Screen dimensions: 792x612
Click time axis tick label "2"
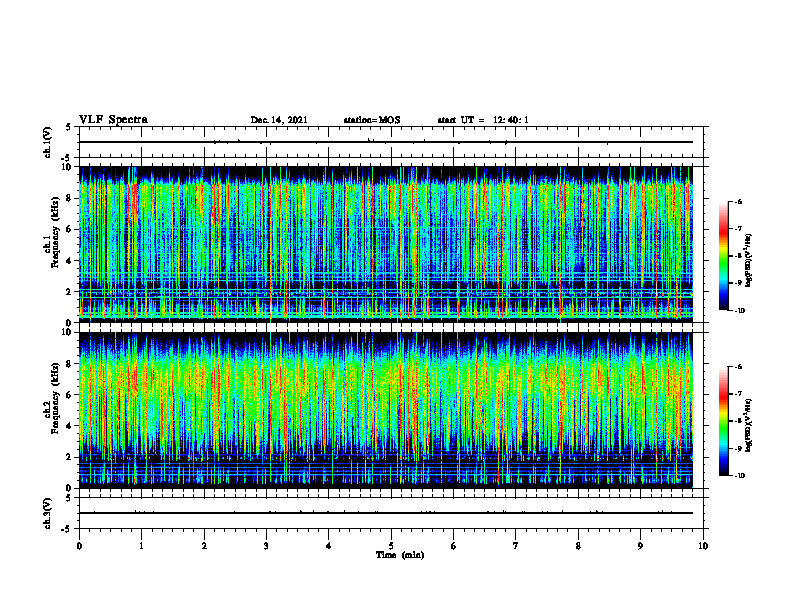pyautogui.click(x=204, y=546)
